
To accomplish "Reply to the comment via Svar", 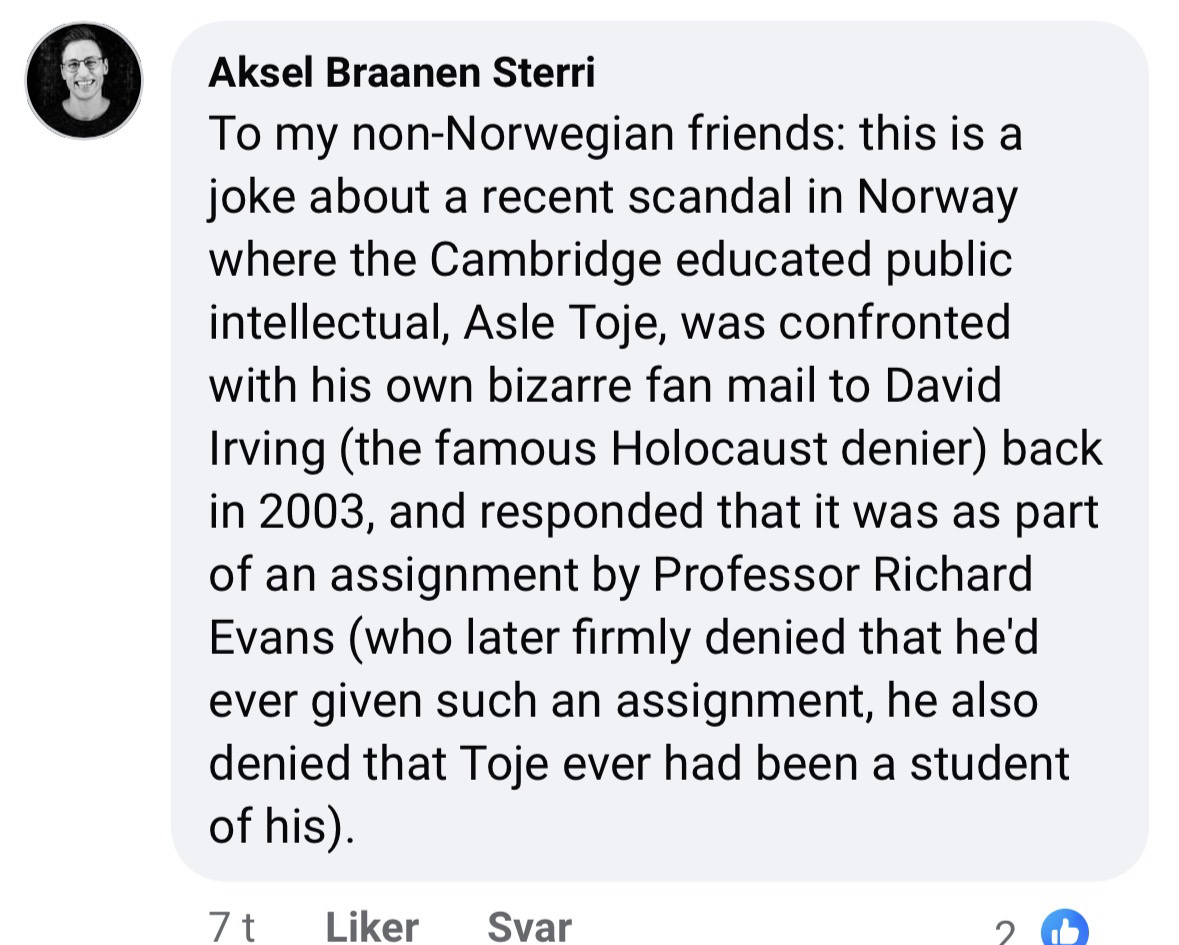I will point(529,926).
